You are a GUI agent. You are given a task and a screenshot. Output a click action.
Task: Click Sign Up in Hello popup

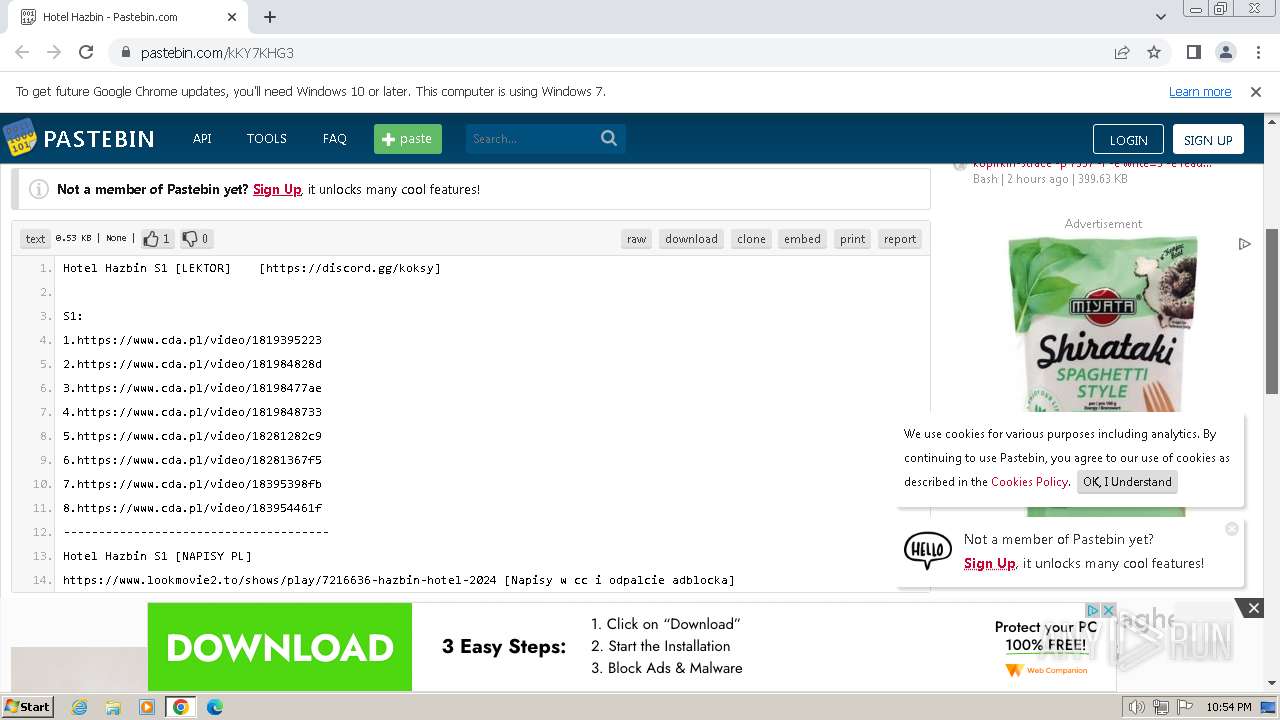pyautogui.click(x=990, y=563)
